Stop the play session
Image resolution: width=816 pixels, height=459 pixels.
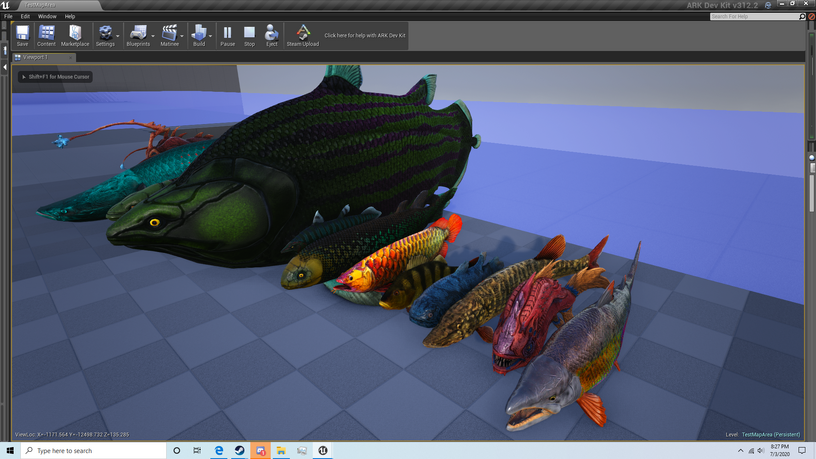point(250,35)
